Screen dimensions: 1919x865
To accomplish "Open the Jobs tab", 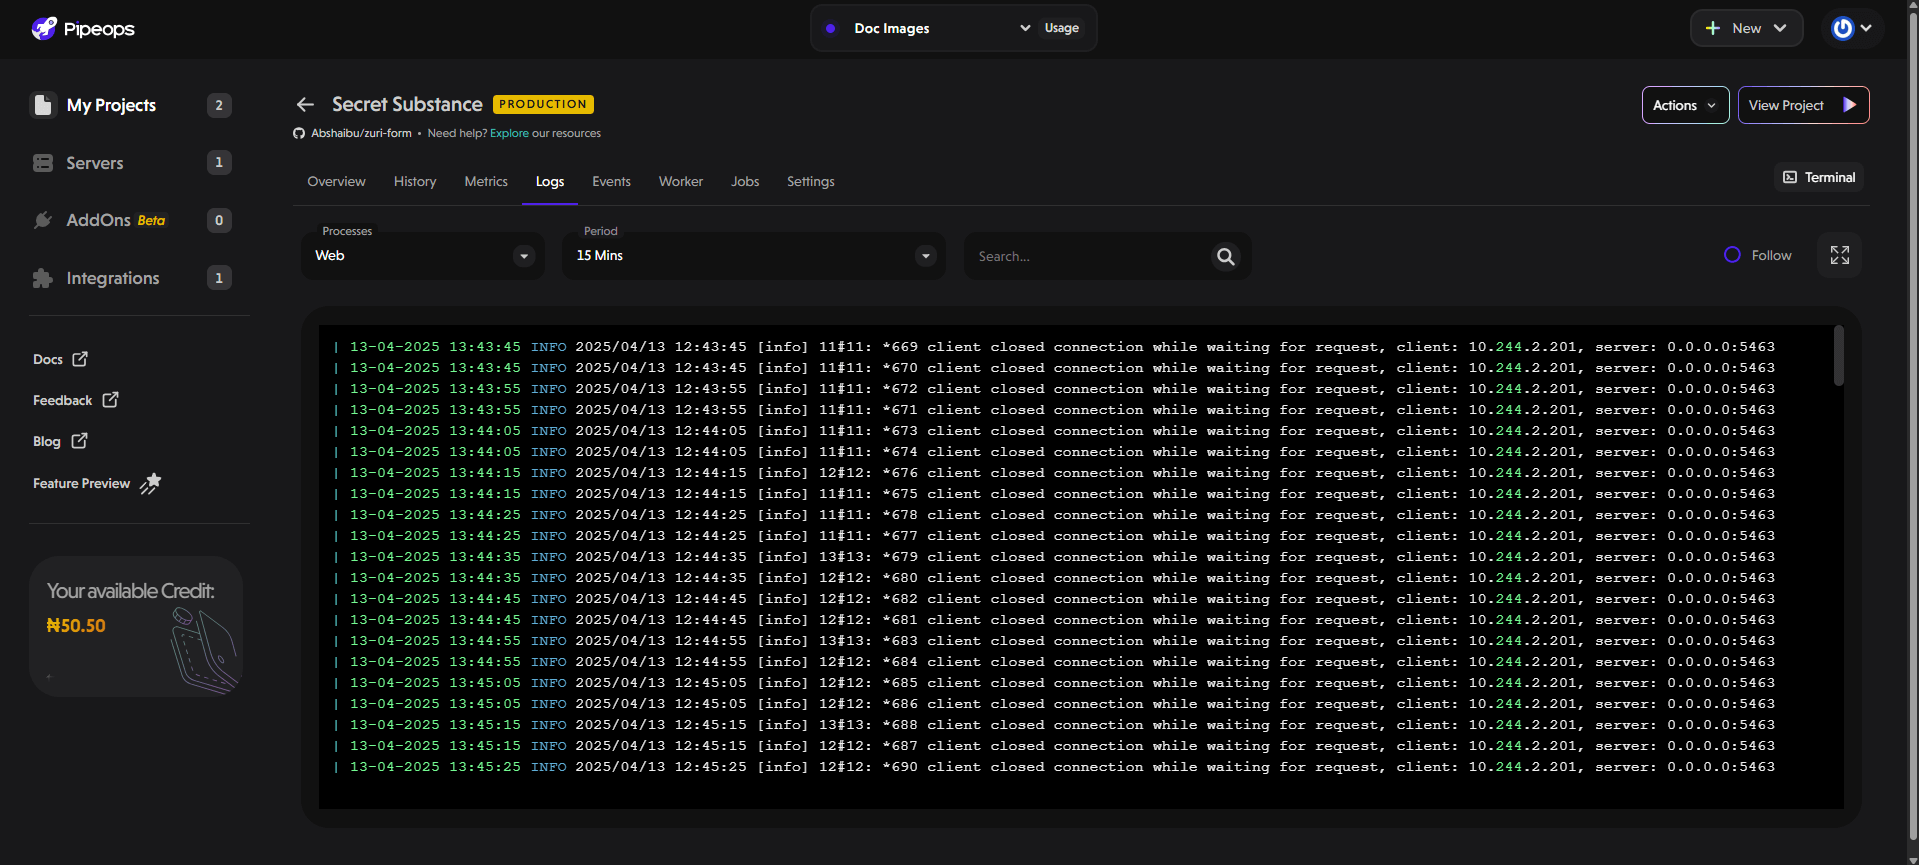I will [x=745, y=181].
